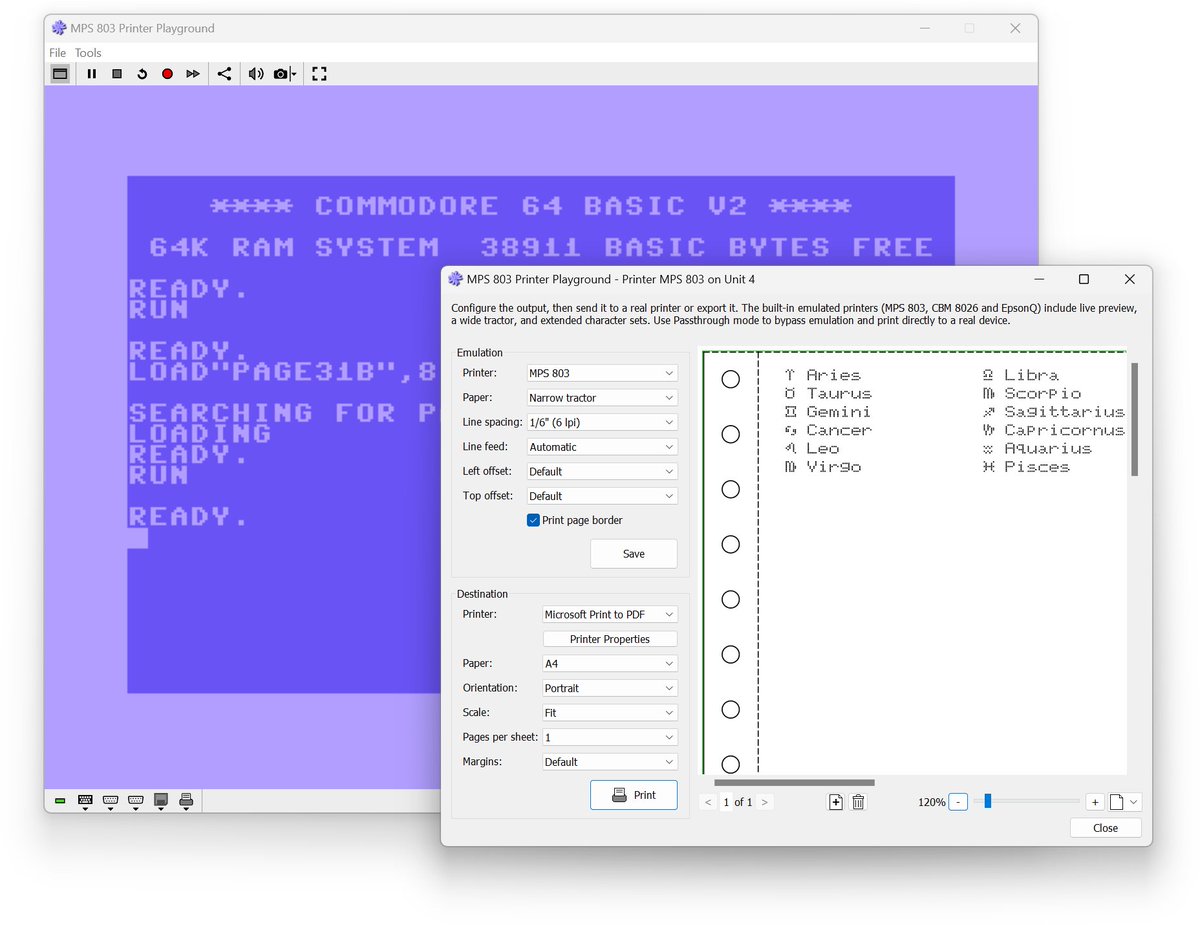1200x925 pixels.
Task: Zoom out with the minus button
Action: 958,802
